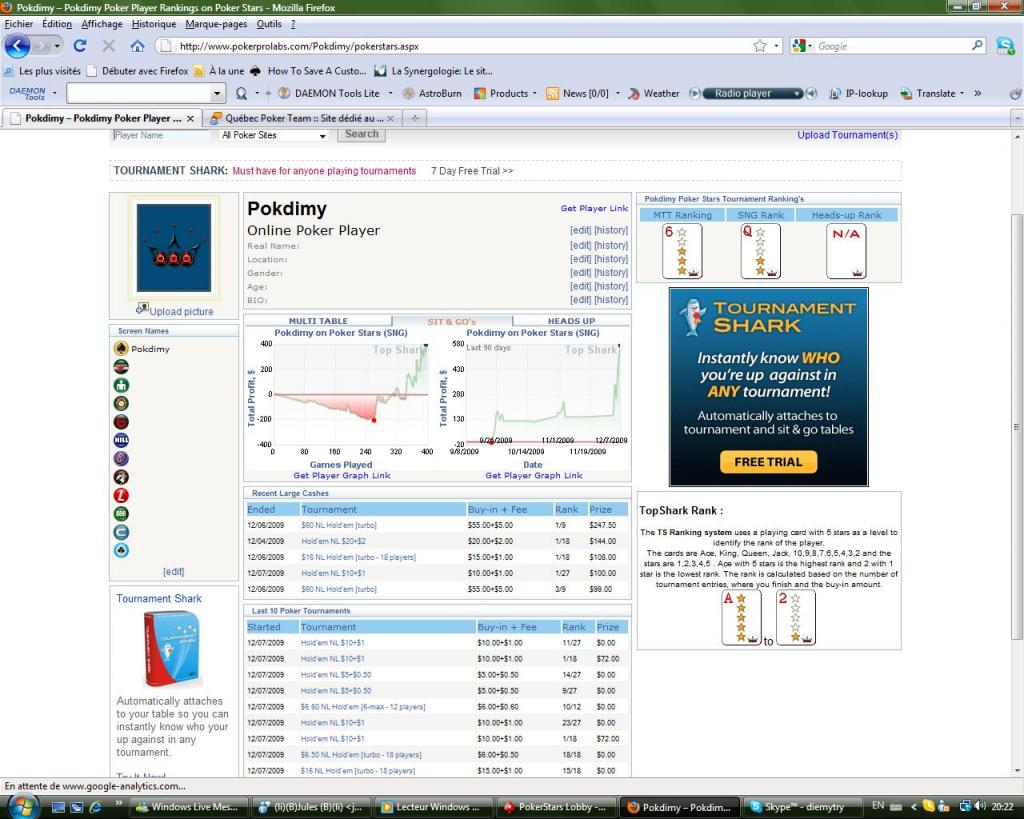Select the SIT & GO's graph tab
Viewport: 1024px width, 819px height.
coord(452,321)
